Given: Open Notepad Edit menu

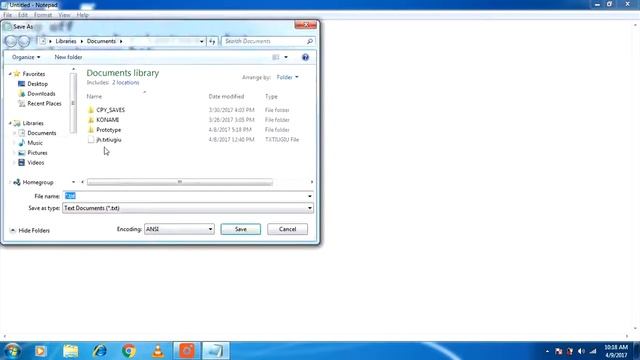Looking at the screenshot, I should (22, 15).
